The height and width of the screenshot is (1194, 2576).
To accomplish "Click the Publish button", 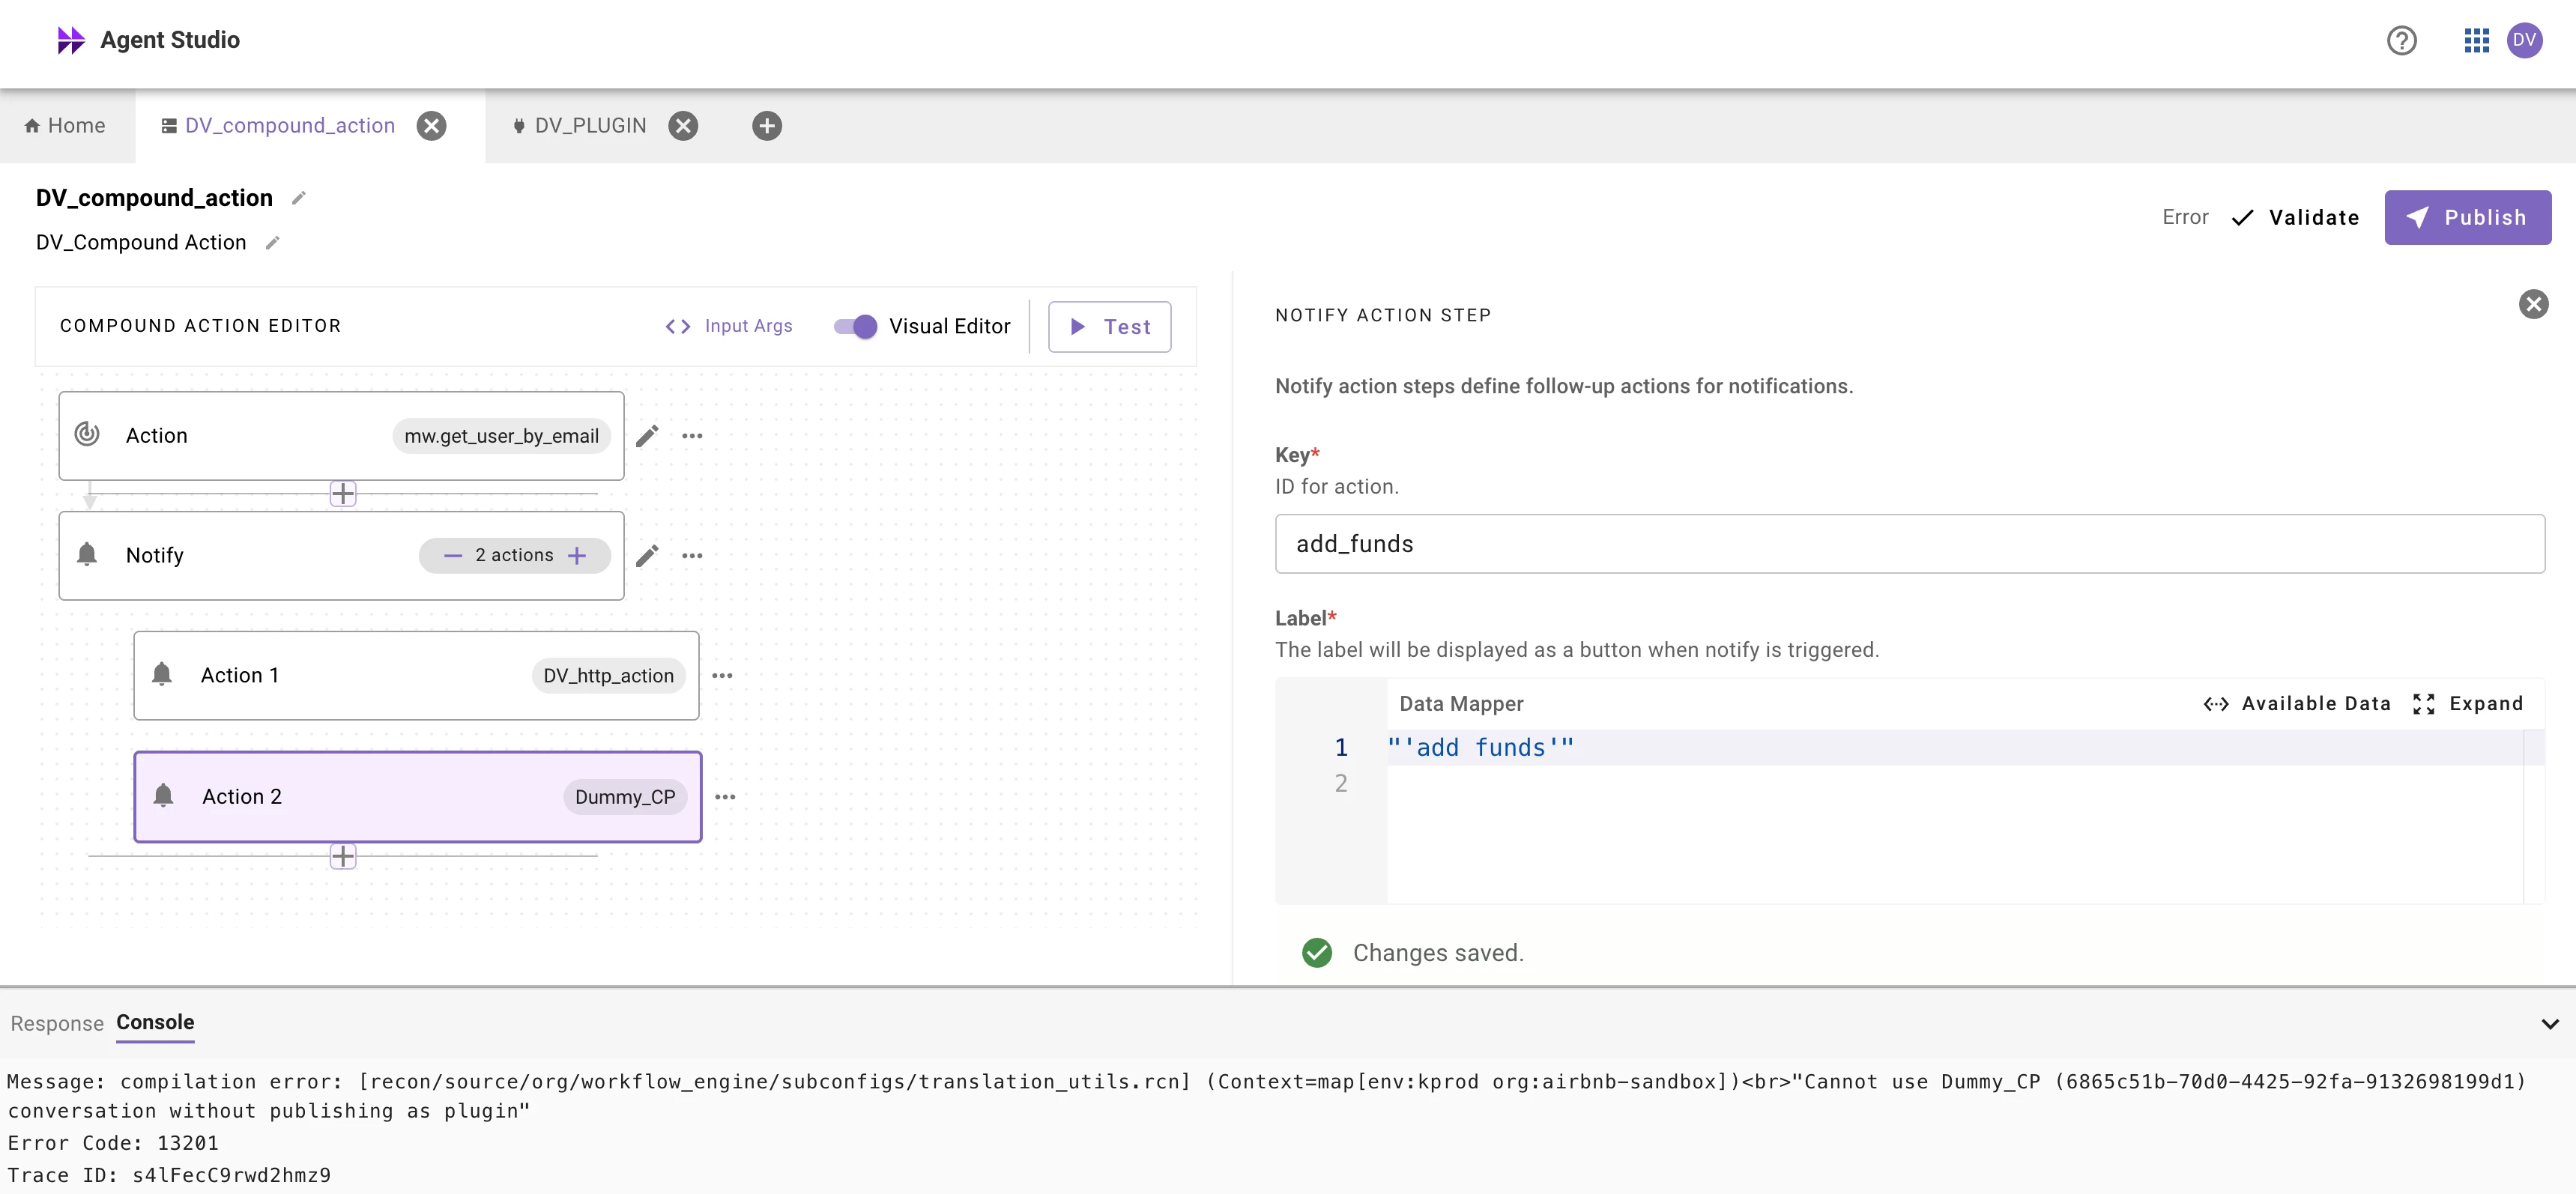I will coord(2467,218).
